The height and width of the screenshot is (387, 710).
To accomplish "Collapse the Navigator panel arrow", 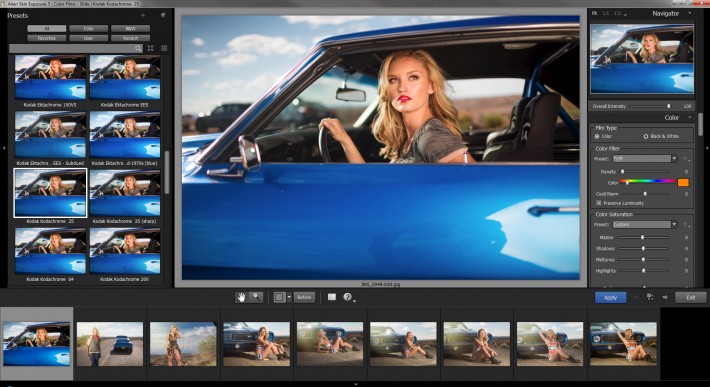I will (x=690, y=14).
